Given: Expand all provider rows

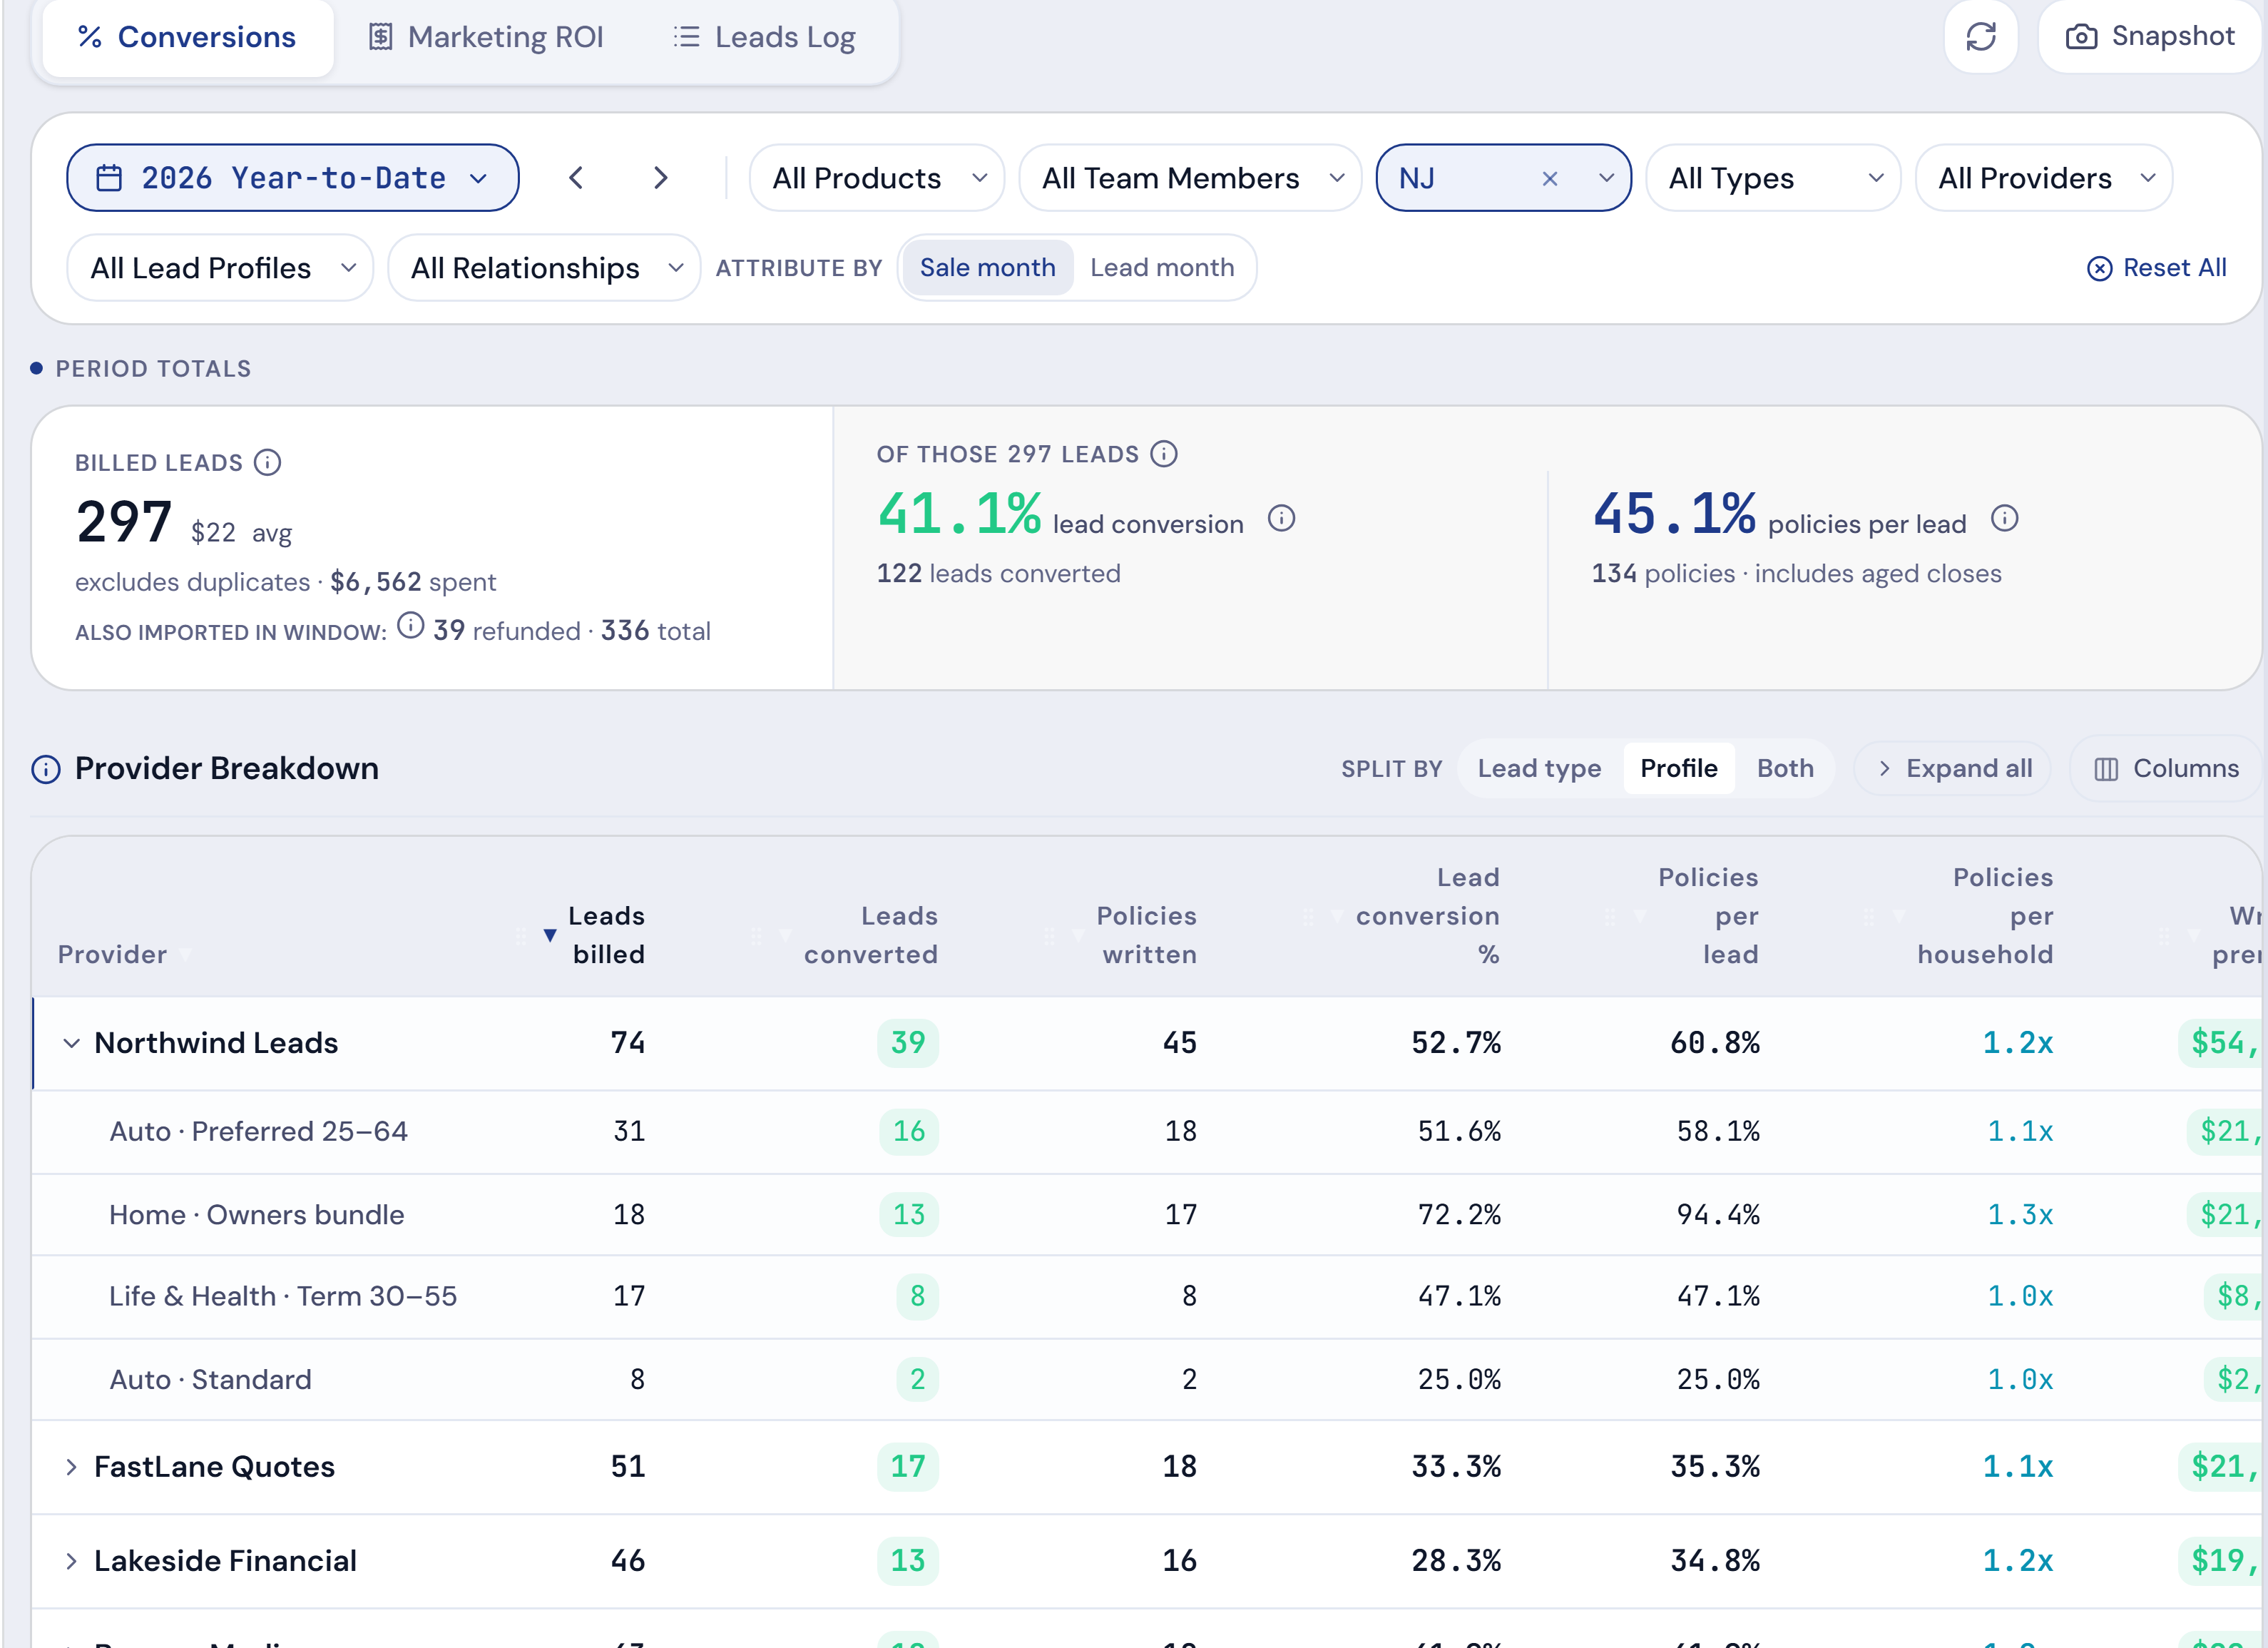Looking at the screenshot, I should (1953, 768).
